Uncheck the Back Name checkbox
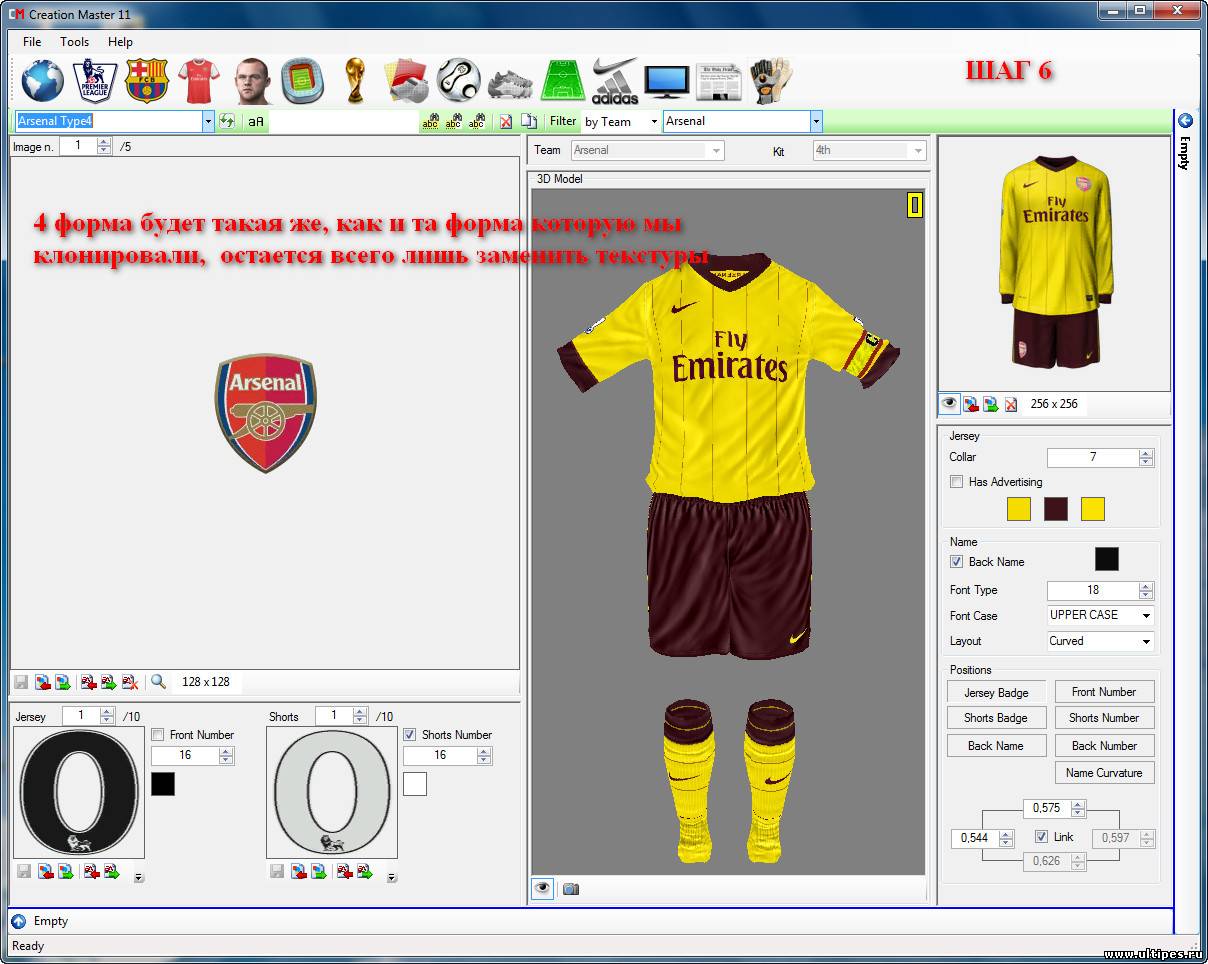This screenshot has height=964, width=1208. tap(957, 562)
